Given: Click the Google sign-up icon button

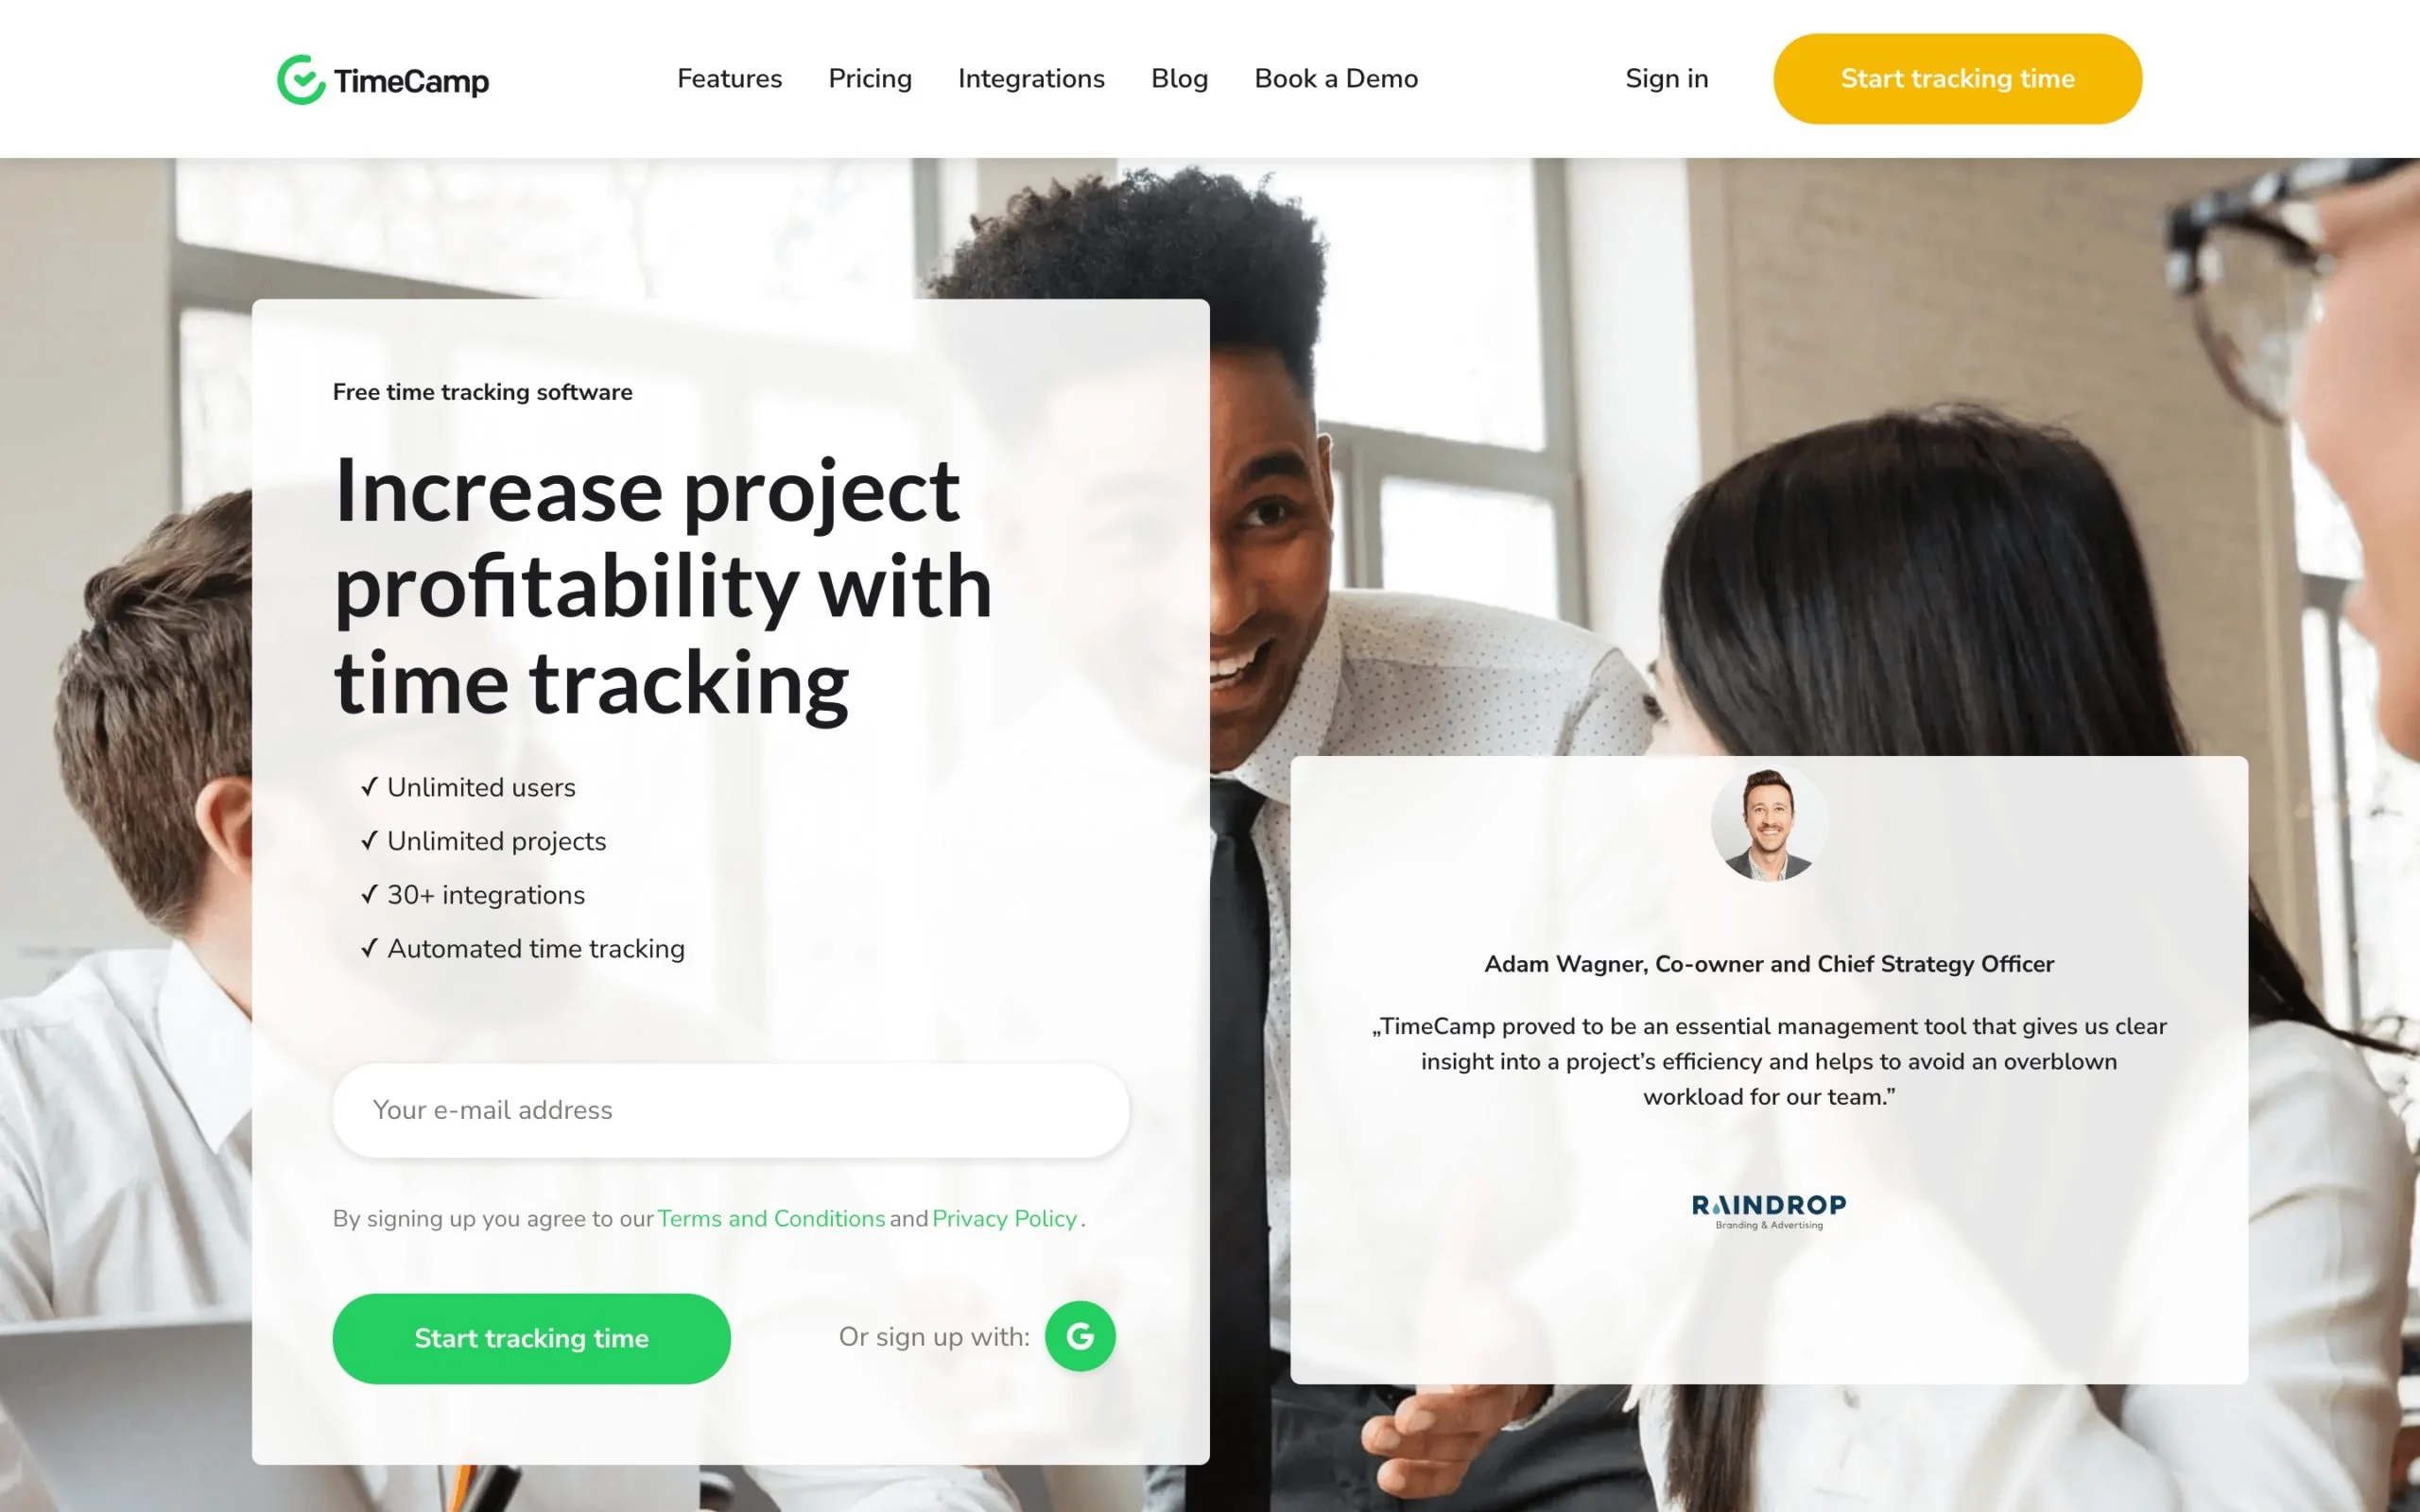Looking at the screenshot, I should (1080, 1334).
